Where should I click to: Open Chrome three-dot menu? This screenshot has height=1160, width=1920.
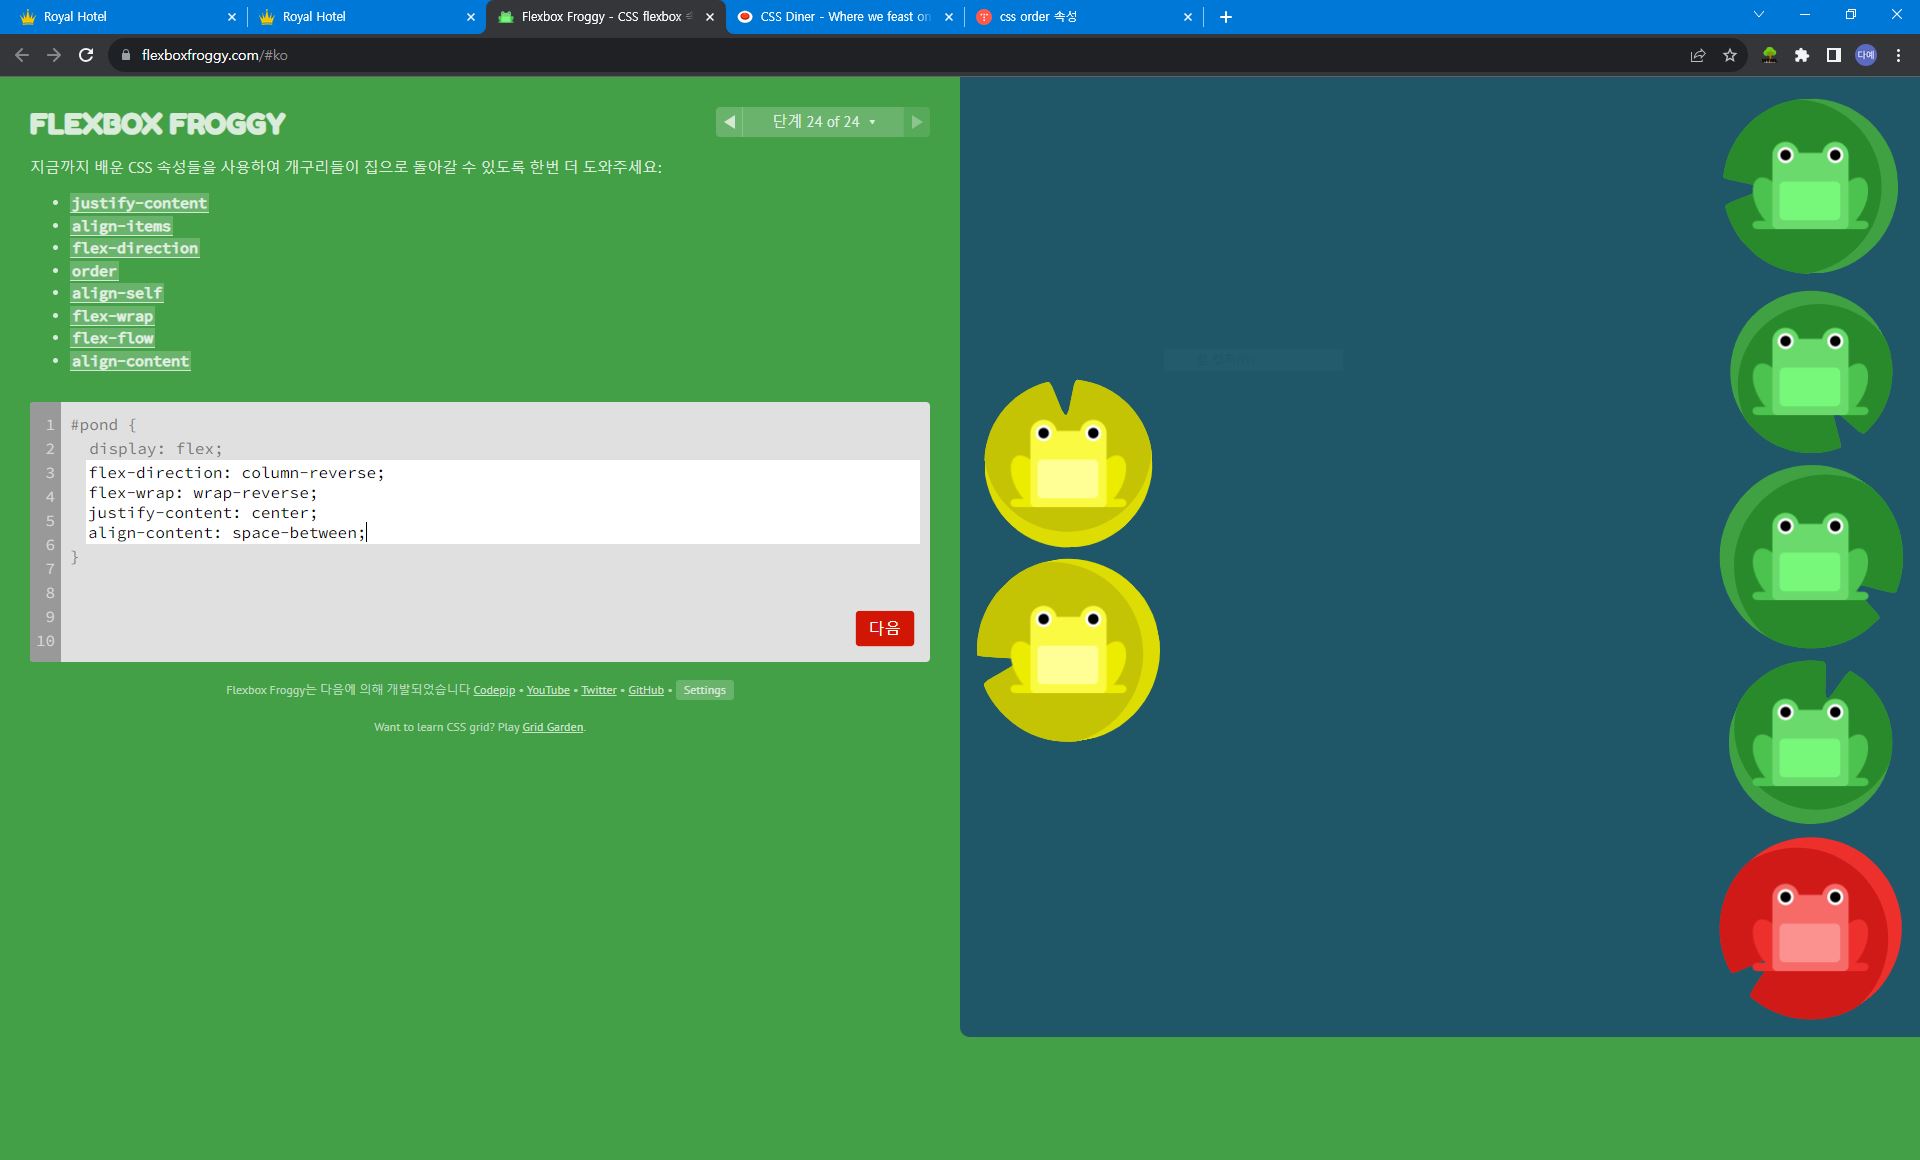coord(1898,55)
